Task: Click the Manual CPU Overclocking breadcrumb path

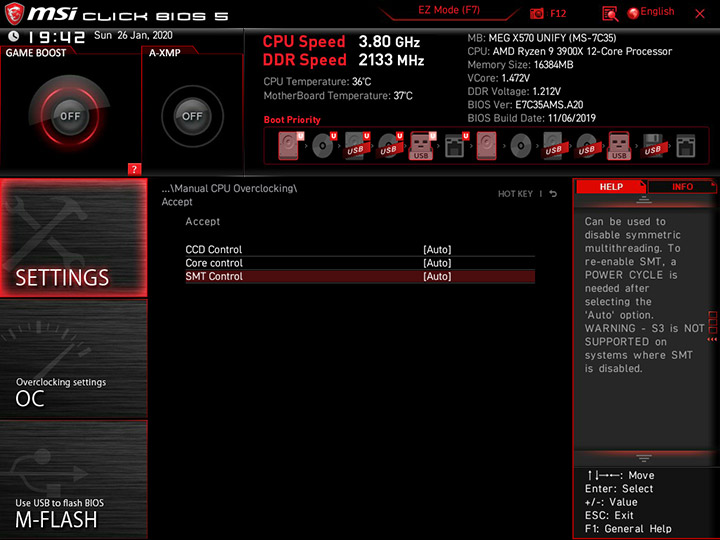Action: [229, 188]
